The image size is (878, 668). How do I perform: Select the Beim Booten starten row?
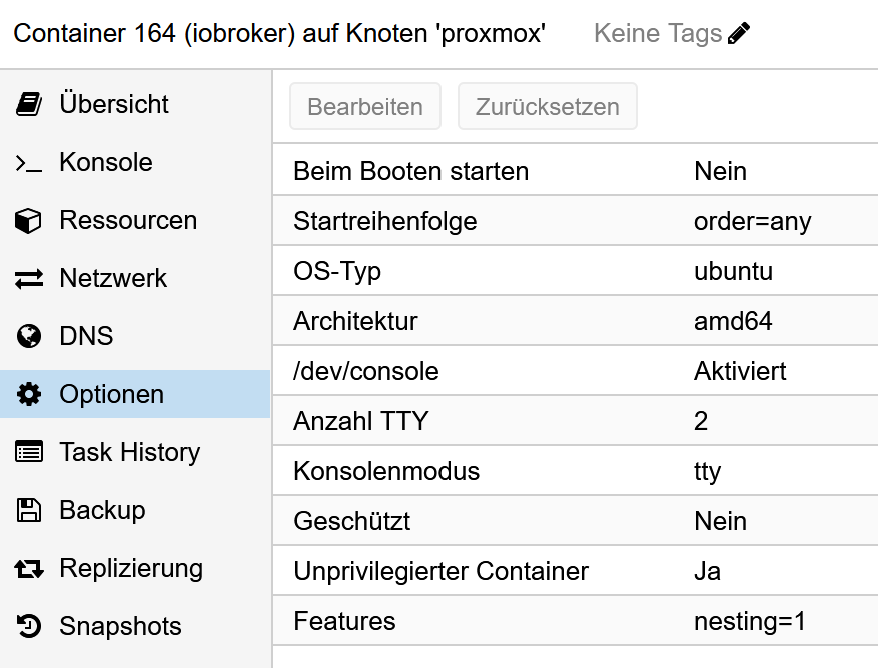click(x=575, y=171)
